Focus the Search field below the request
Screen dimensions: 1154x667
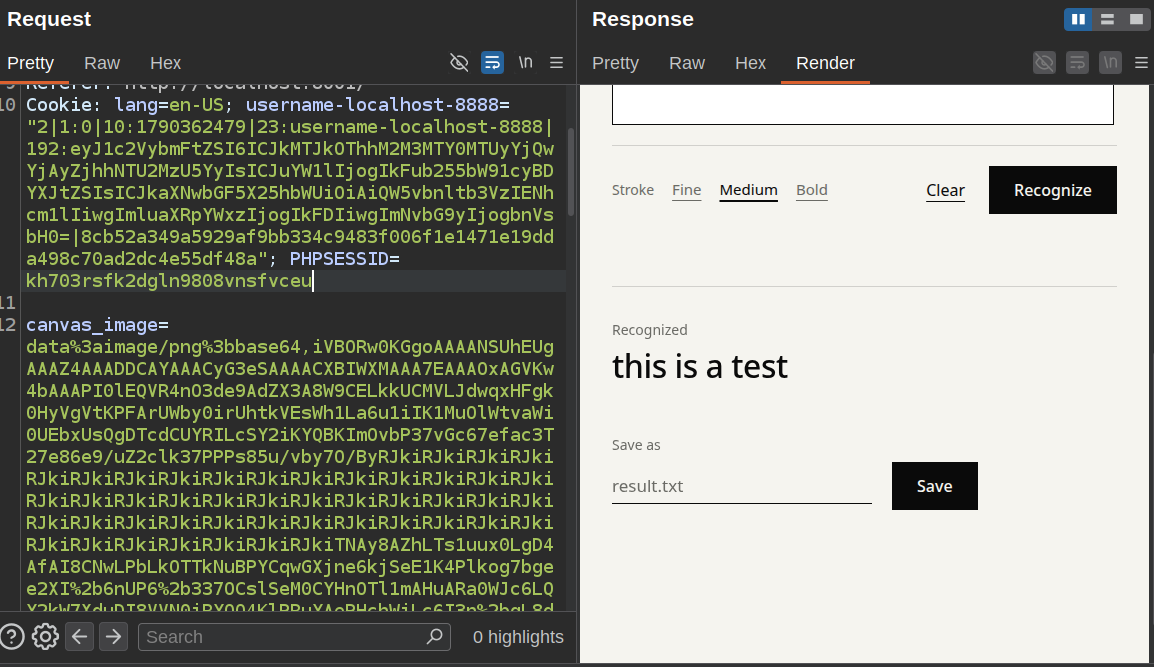coord(294,637)
